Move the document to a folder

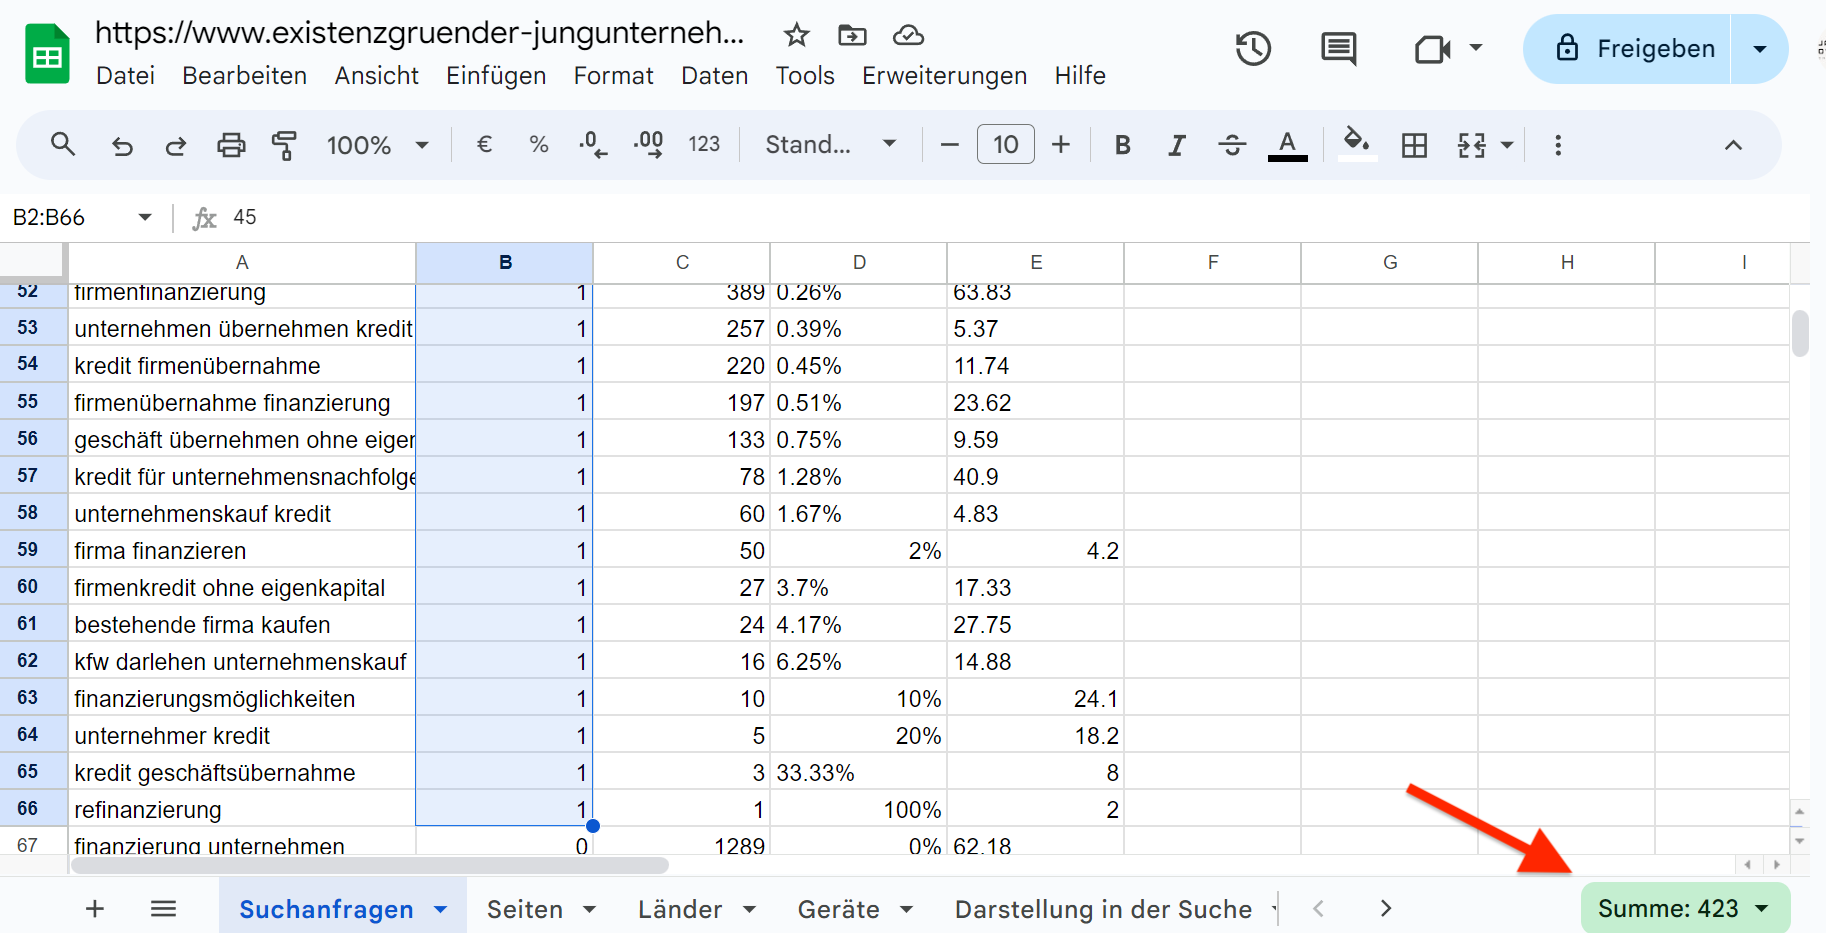coord(852,36)
